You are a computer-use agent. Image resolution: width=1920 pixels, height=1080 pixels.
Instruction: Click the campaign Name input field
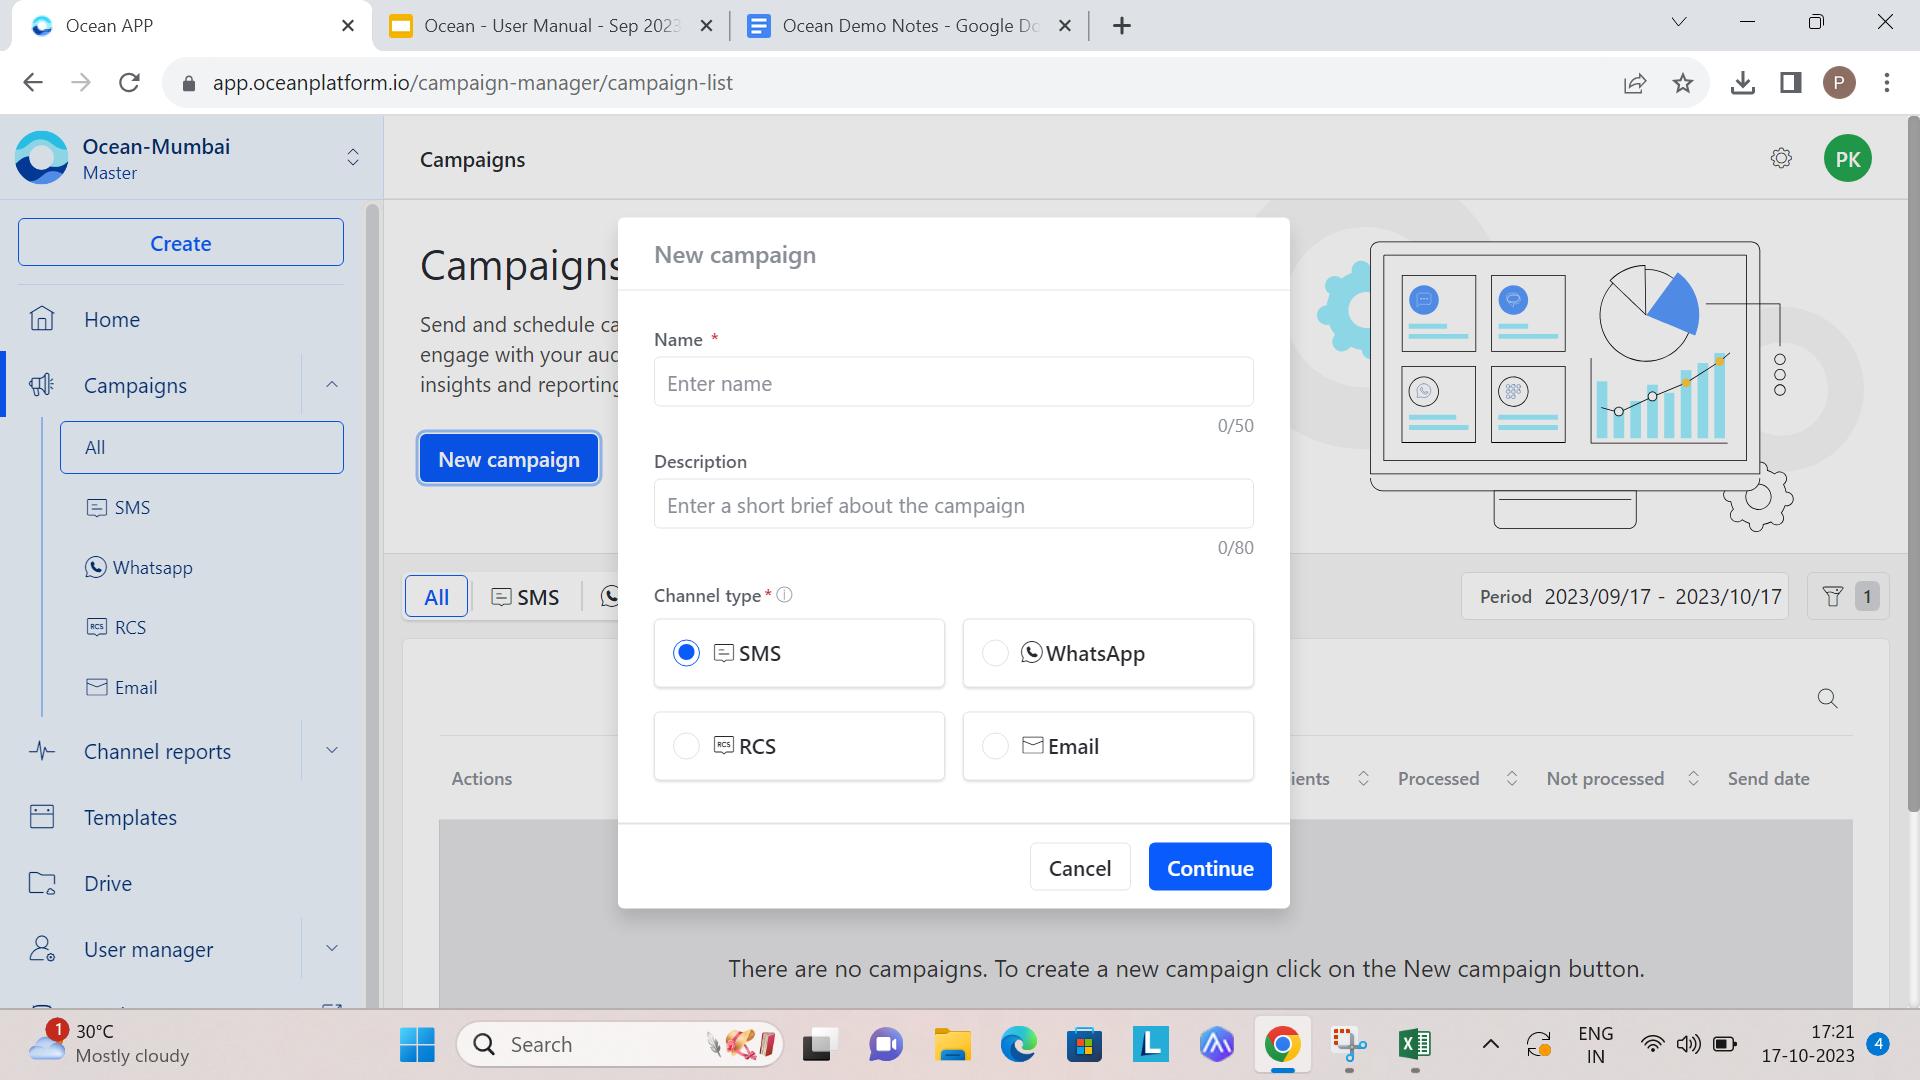(953, 383)
